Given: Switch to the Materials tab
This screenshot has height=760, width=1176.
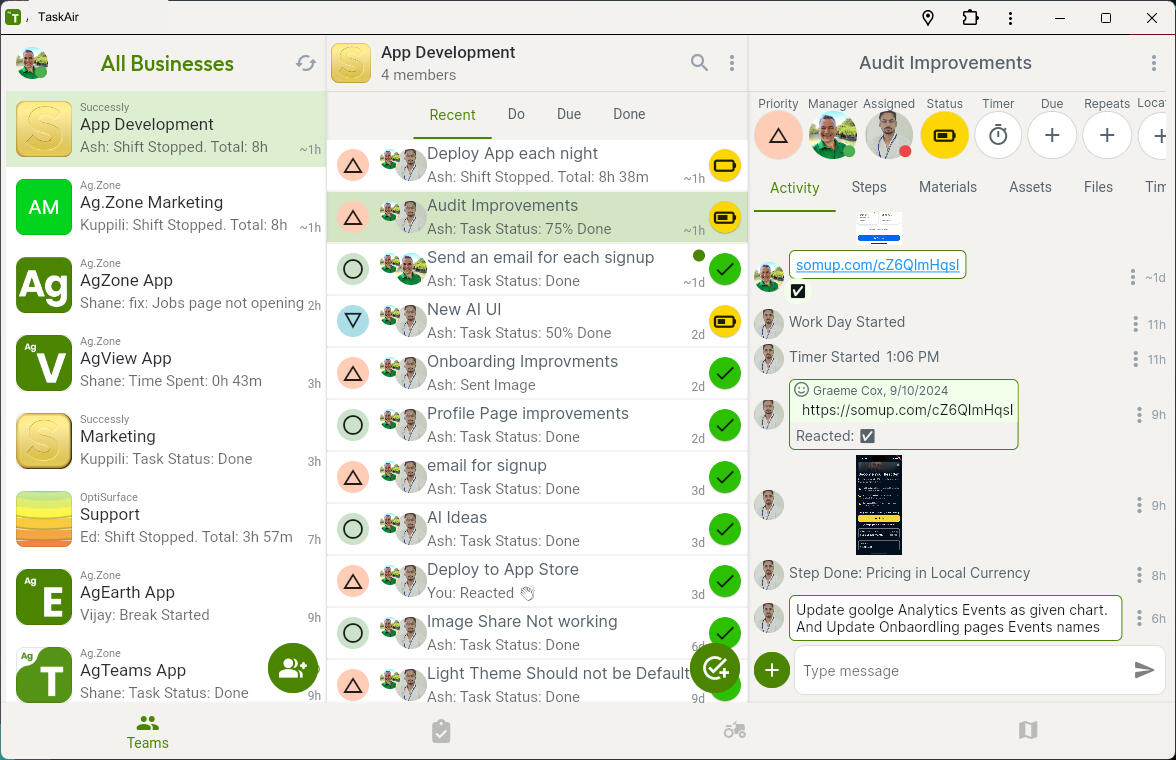Looking at the screenshot, I should 947,187.
